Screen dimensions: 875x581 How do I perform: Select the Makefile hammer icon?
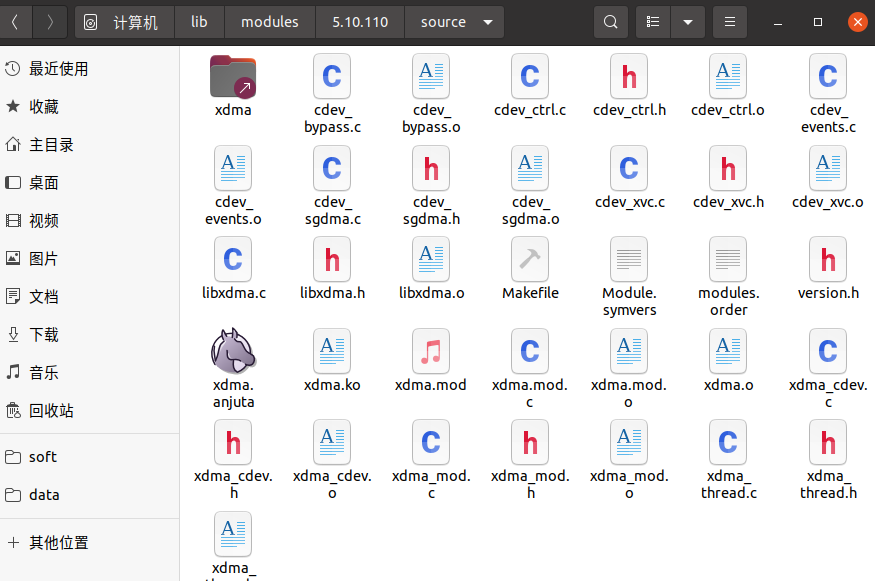point(530,260)
